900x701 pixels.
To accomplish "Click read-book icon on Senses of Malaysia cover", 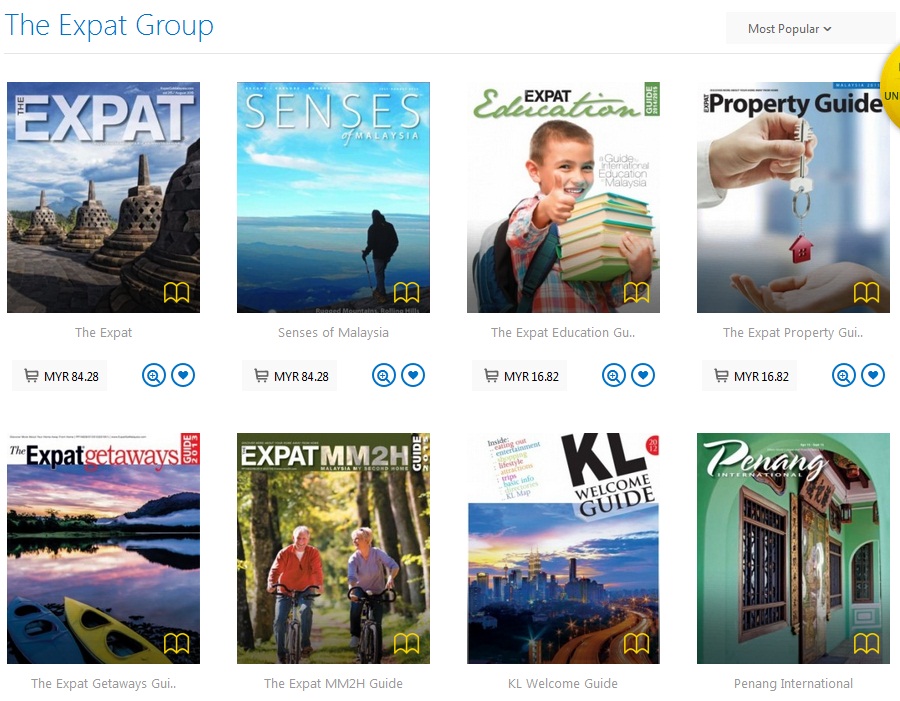I will (x=406, y=292).
